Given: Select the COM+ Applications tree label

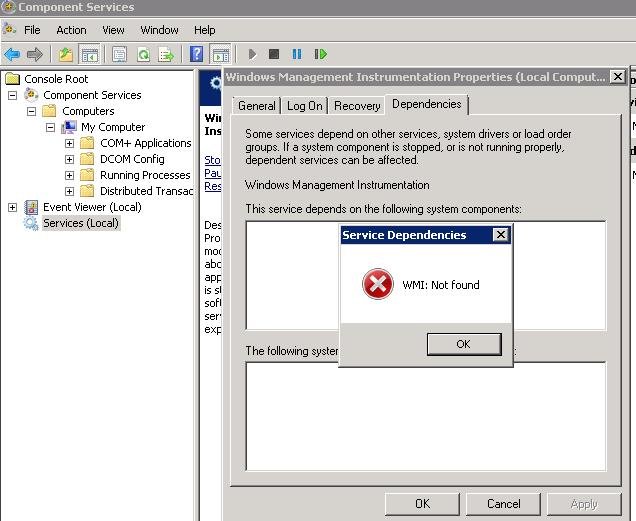Looking at the screenshot, I should click(x=146, y=143).
